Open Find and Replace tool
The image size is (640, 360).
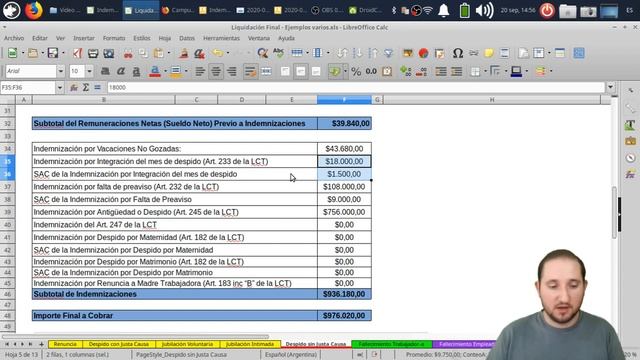pos(262,53)
